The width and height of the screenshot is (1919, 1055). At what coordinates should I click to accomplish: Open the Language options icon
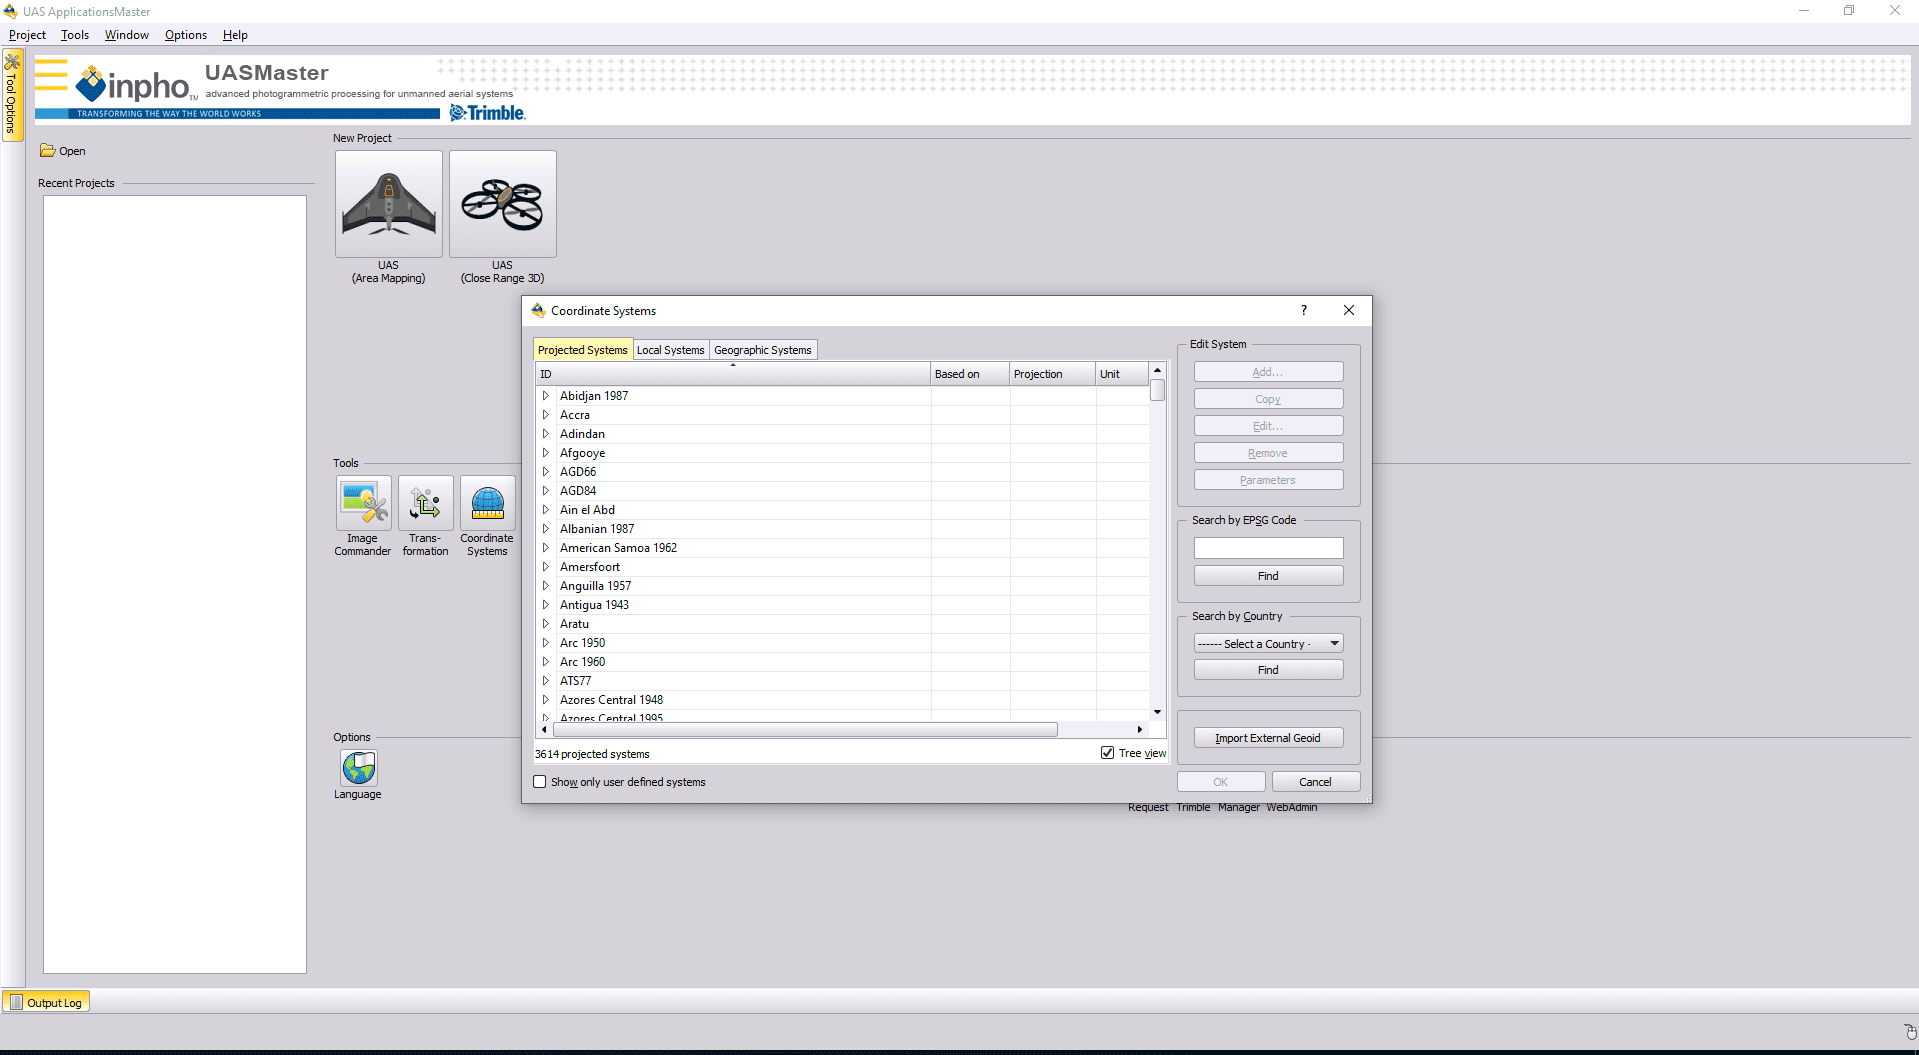[358, 768]
